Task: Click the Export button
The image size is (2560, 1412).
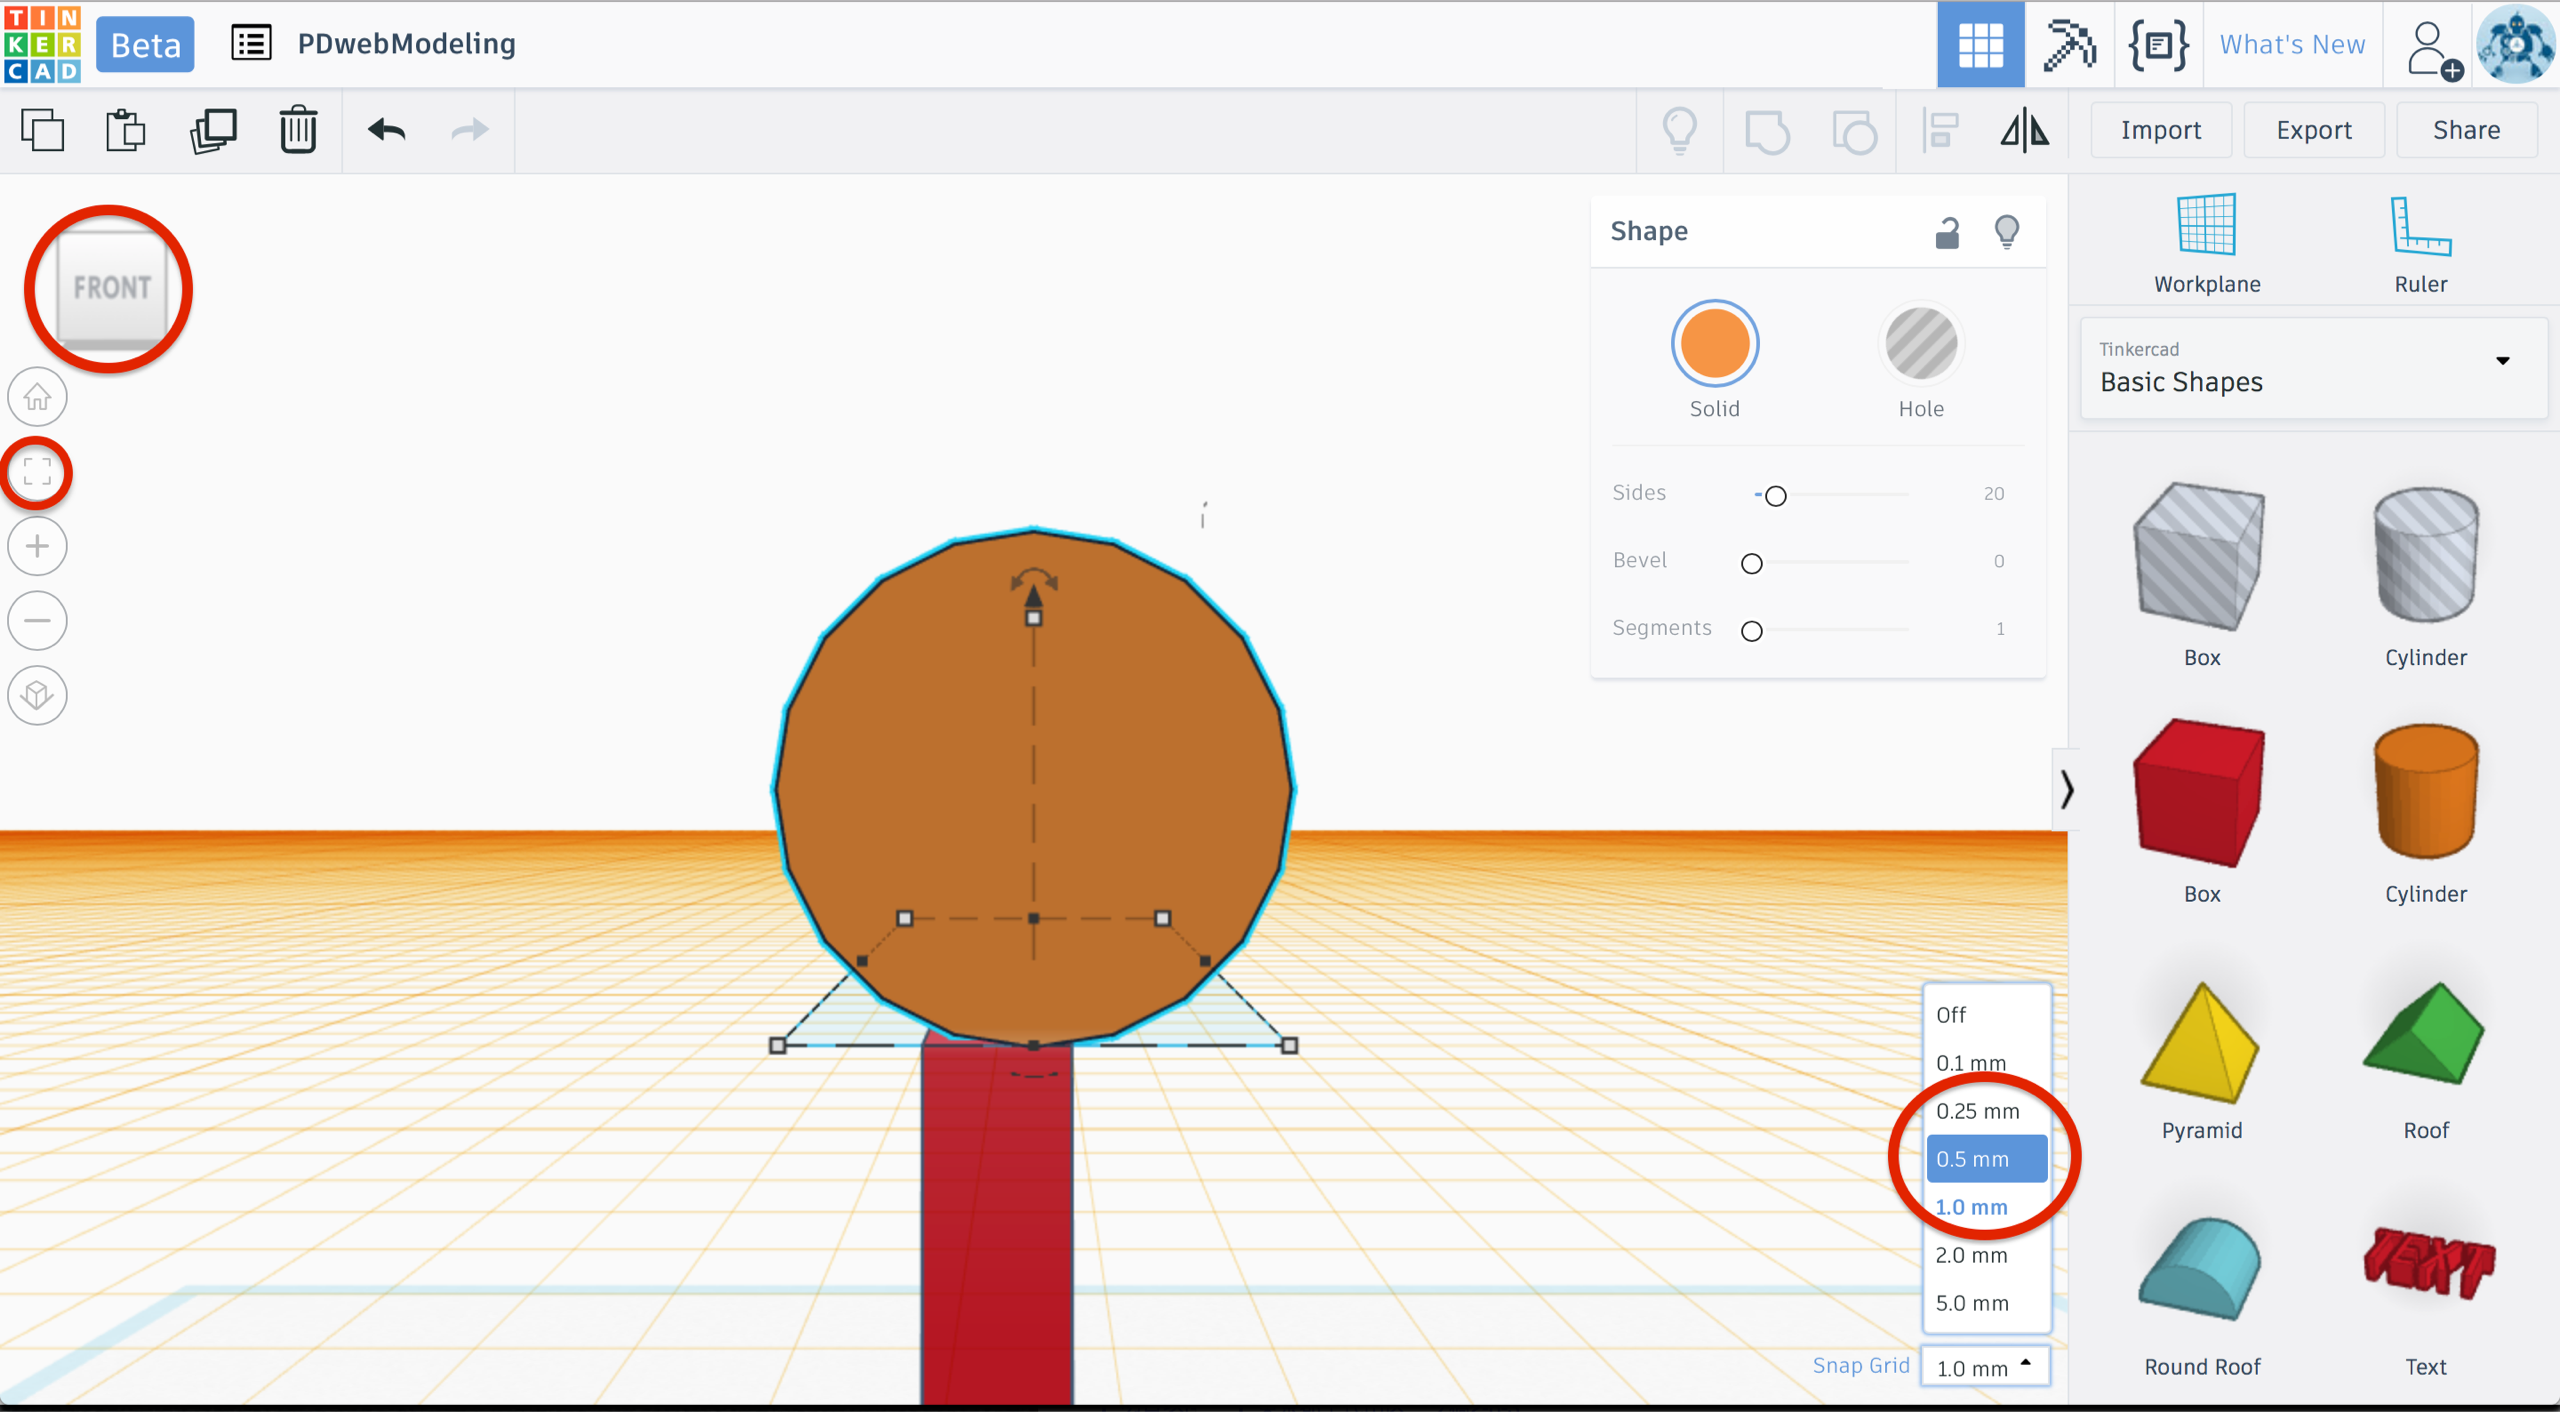Action: [2313, 130]
